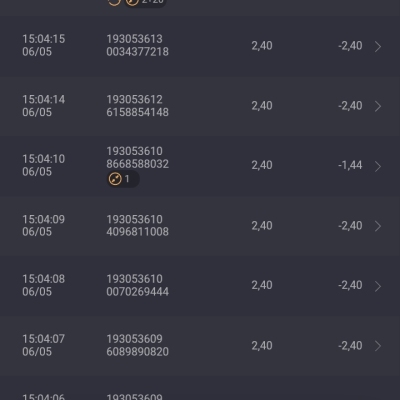The width and height of the screenshot is (400, 400).
Task: Select round ID 193053612 6158854148
Action: pyautogui.click(x=137, y=106)
